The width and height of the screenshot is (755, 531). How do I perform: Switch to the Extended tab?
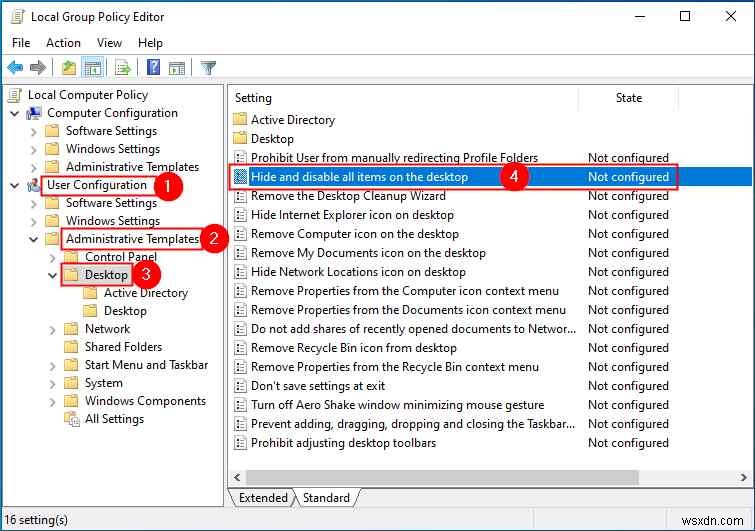coord(263,497)
